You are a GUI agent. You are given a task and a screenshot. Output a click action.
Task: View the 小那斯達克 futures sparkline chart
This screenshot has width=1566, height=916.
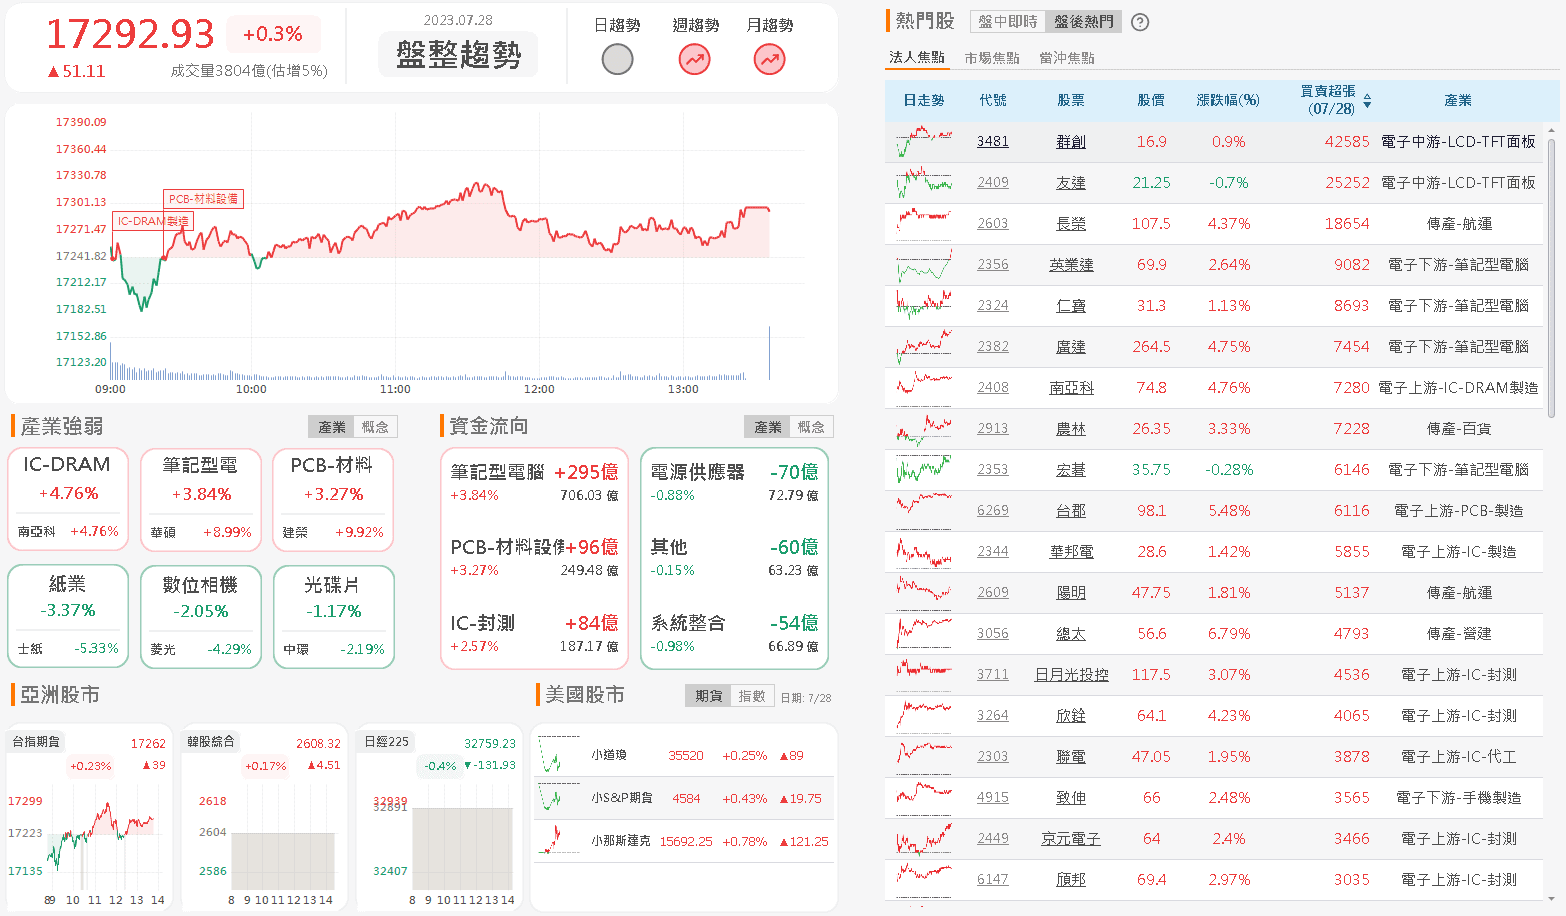tap(559, 841)
